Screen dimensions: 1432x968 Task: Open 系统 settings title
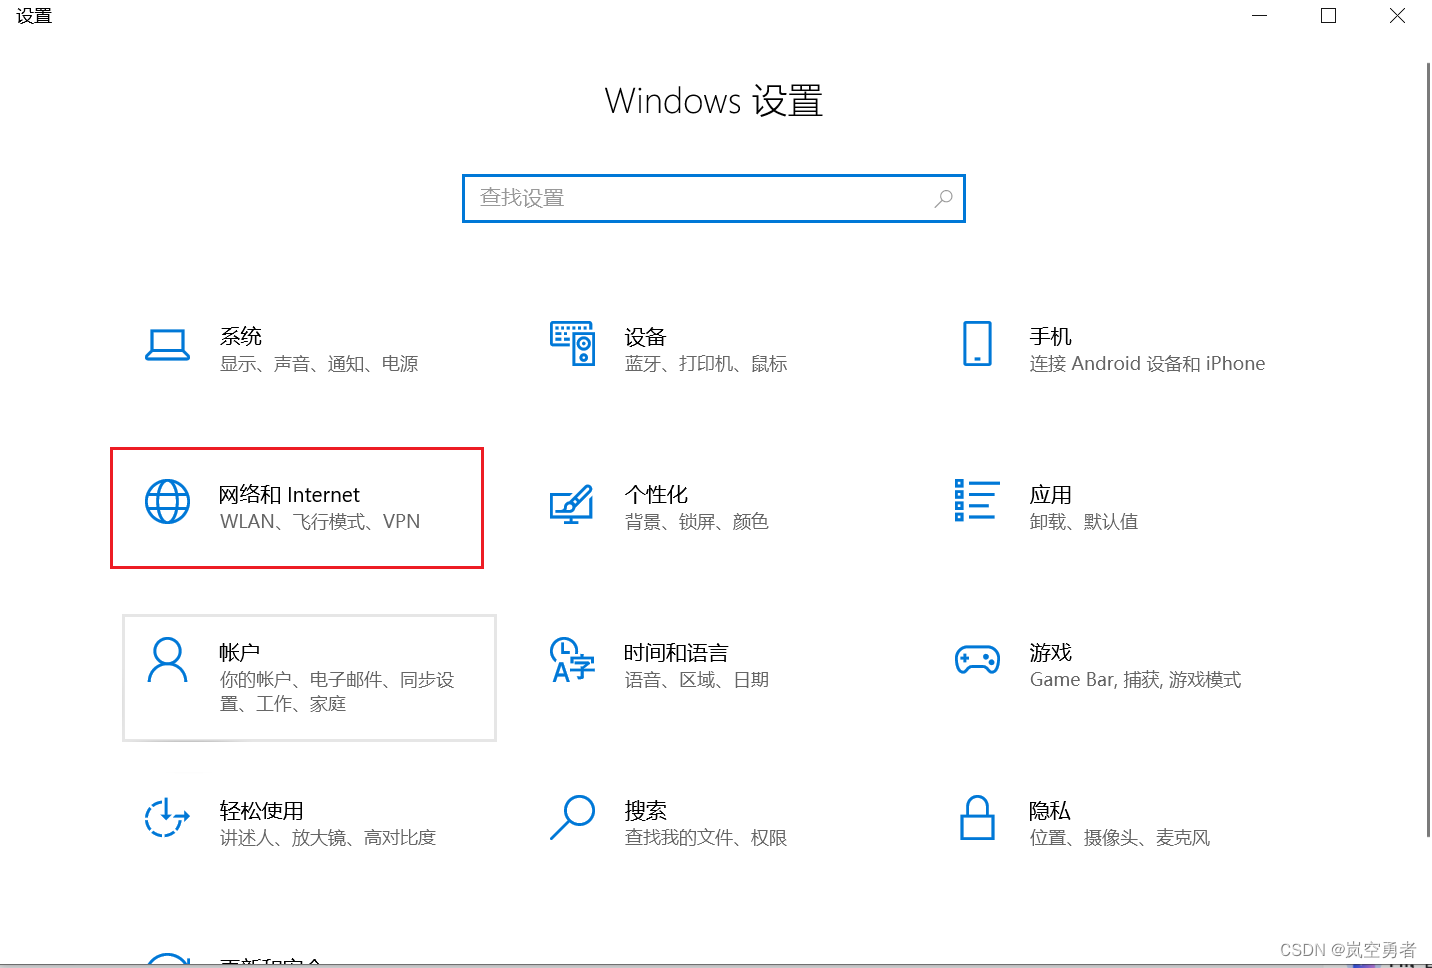[x=241, y=336]
